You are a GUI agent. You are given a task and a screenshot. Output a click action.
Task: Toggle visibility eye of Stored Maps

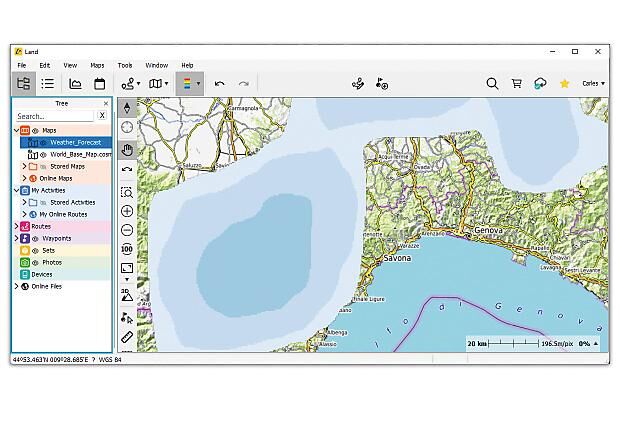click(43, 166)
